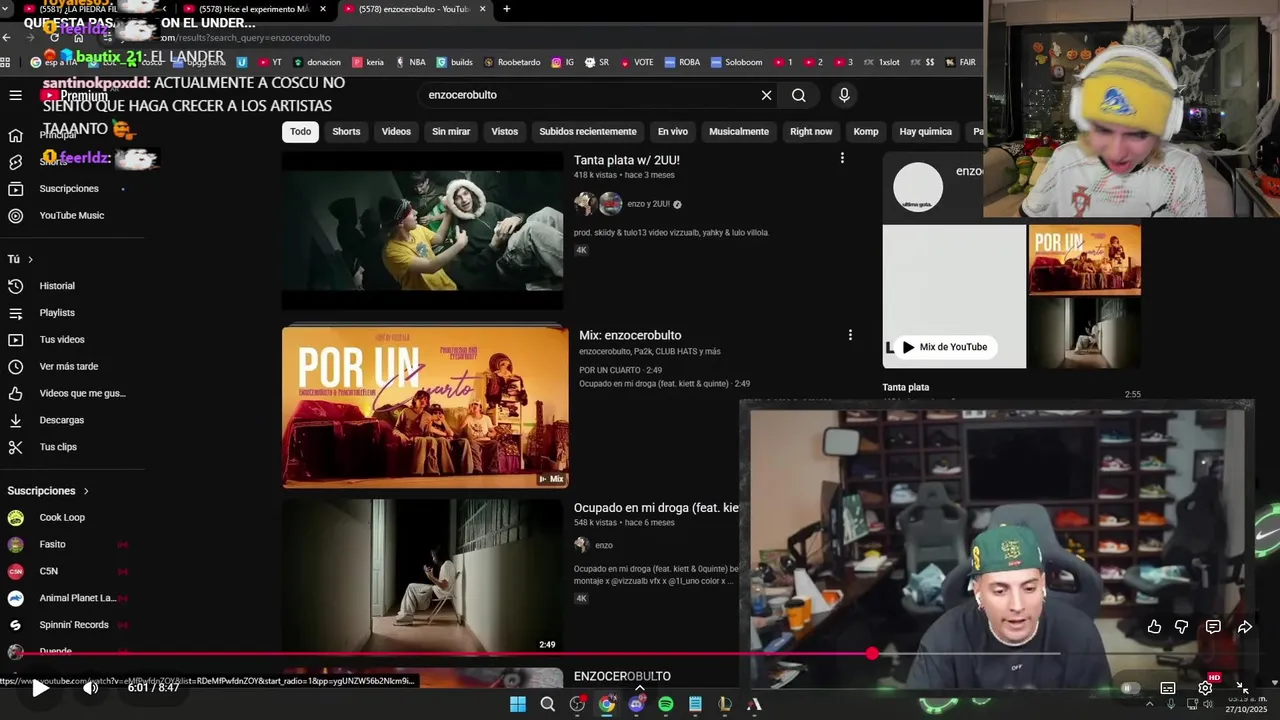
Task: Open Spotify from the taskbar
Action: pos(666,704)
